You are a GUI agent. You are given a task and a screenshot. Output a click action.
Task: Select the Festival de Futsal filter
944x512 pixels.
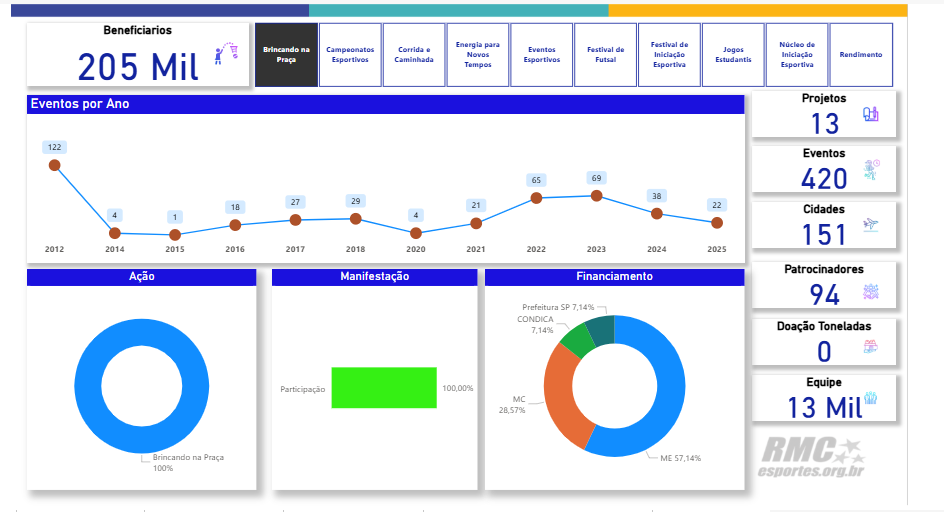pos(605,55)
